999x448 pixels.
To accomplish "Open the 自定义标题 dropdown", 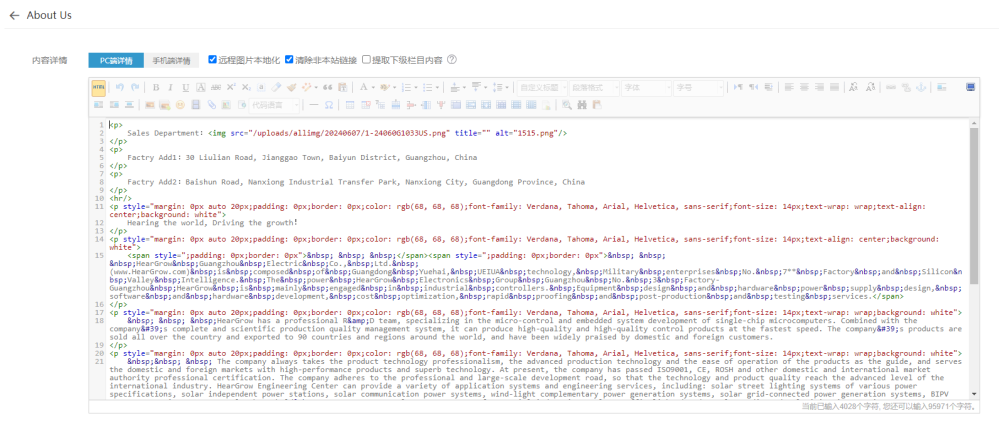I will [x=541, y=87].
